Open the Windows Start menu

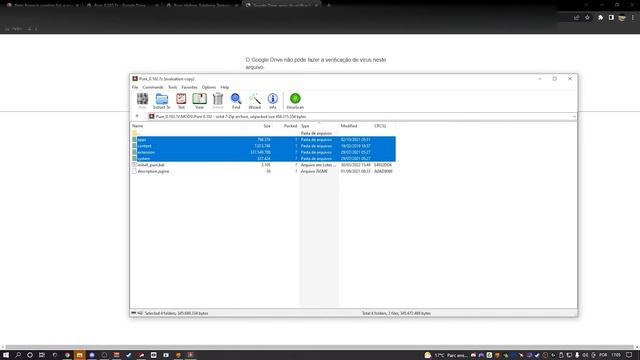click(6, 355)
